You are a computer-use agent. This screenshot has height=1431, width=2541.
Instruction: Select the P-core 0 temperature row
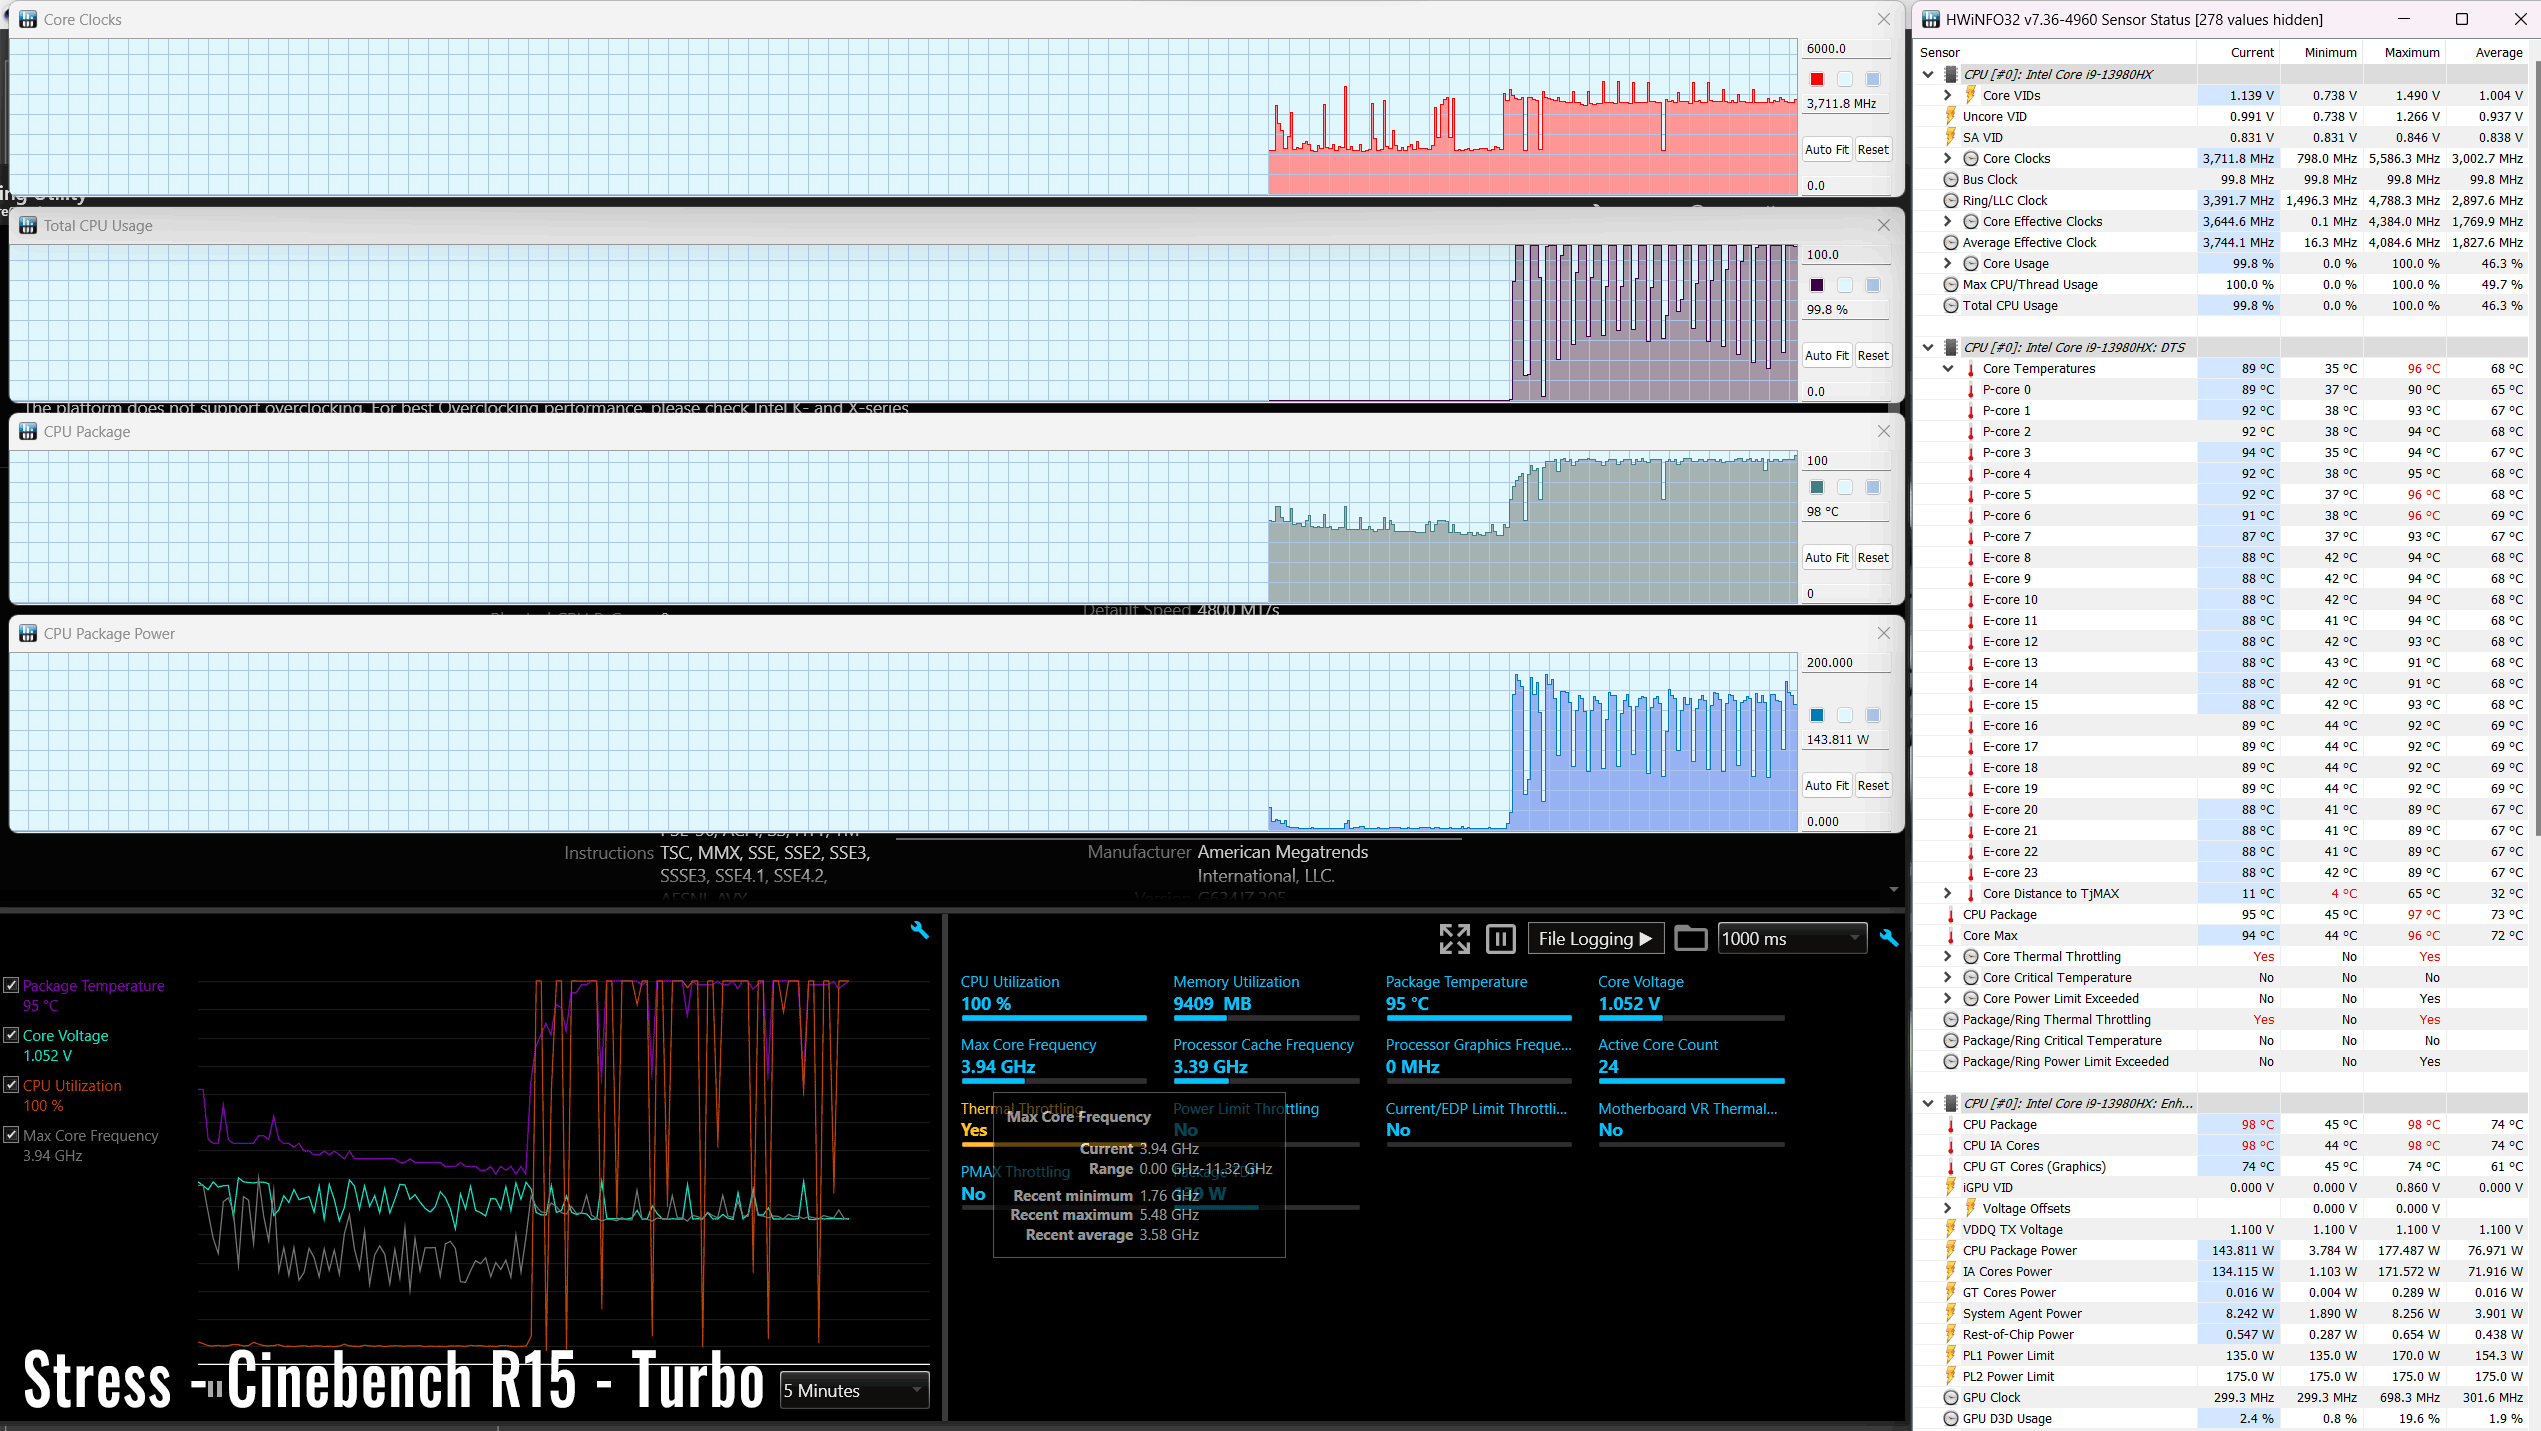coord(2223,389)
